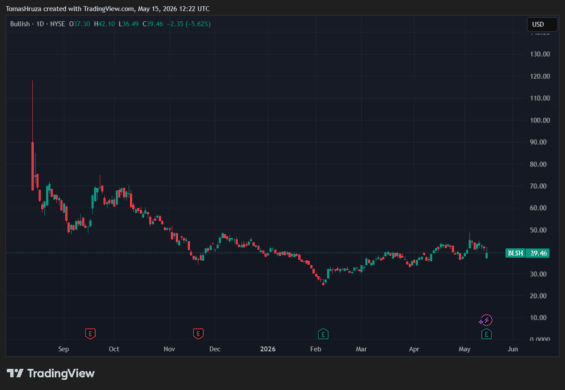565x390 pixels.
Task: Click the 10.00 price axis label
Action: pos(538,318)
